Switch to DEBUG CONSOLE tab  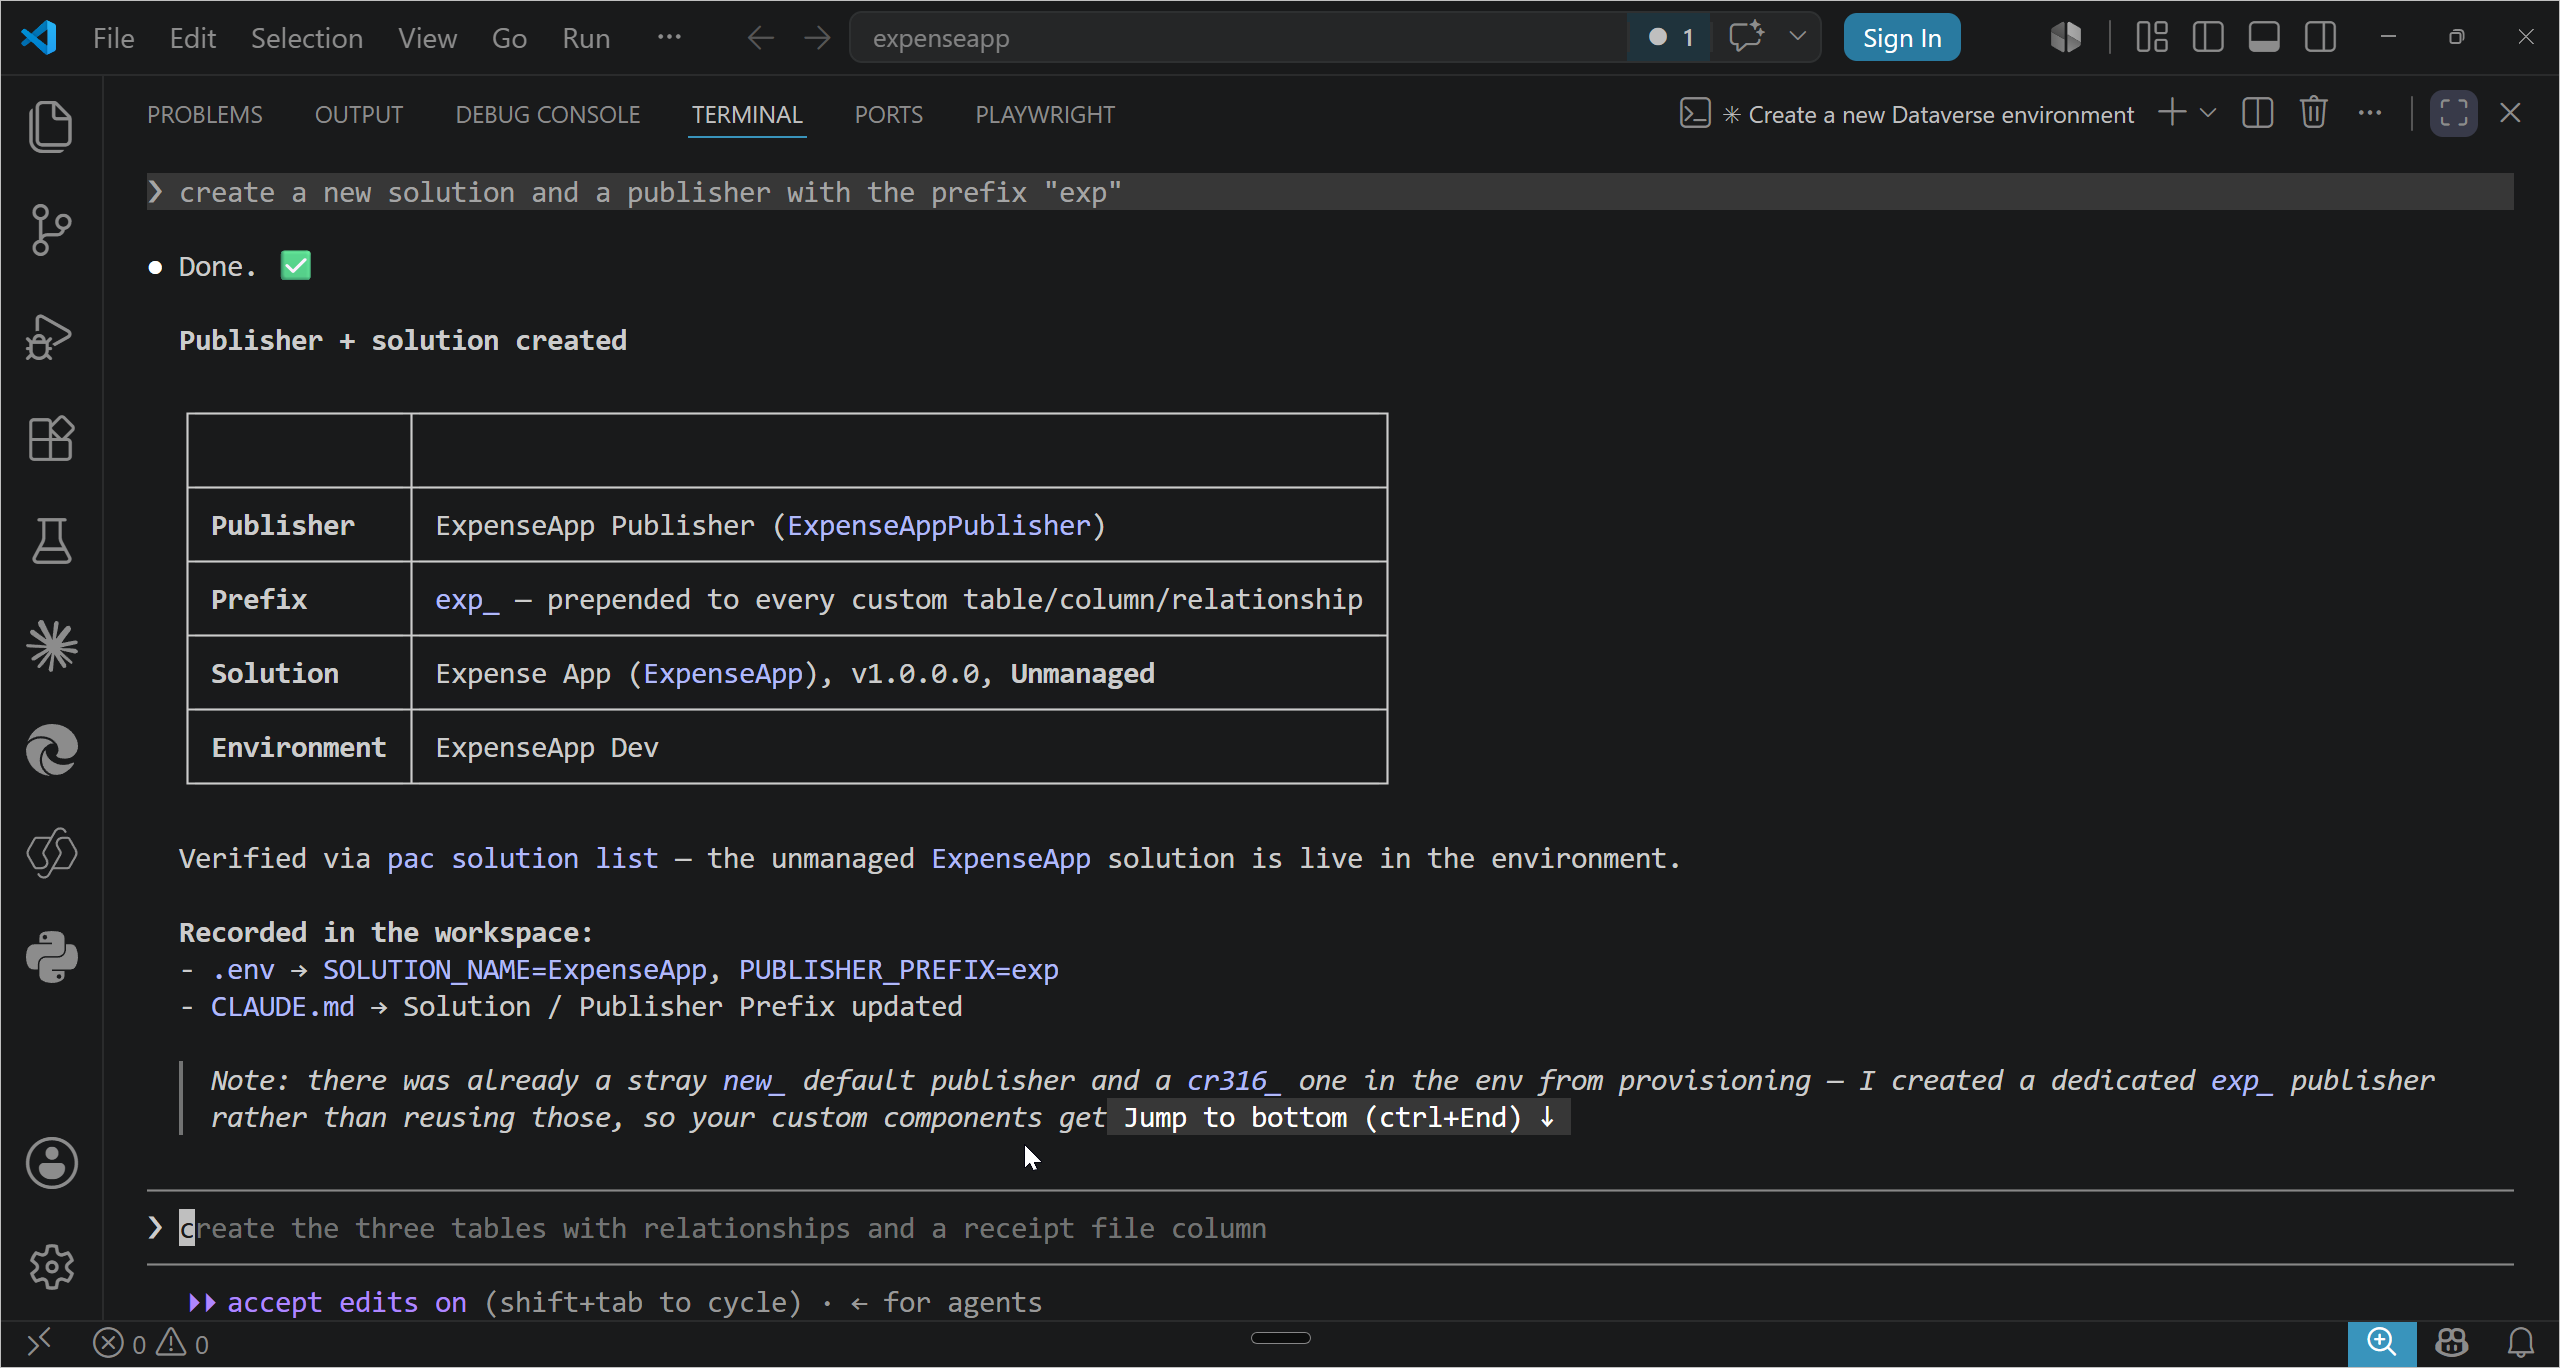point(548,115)
